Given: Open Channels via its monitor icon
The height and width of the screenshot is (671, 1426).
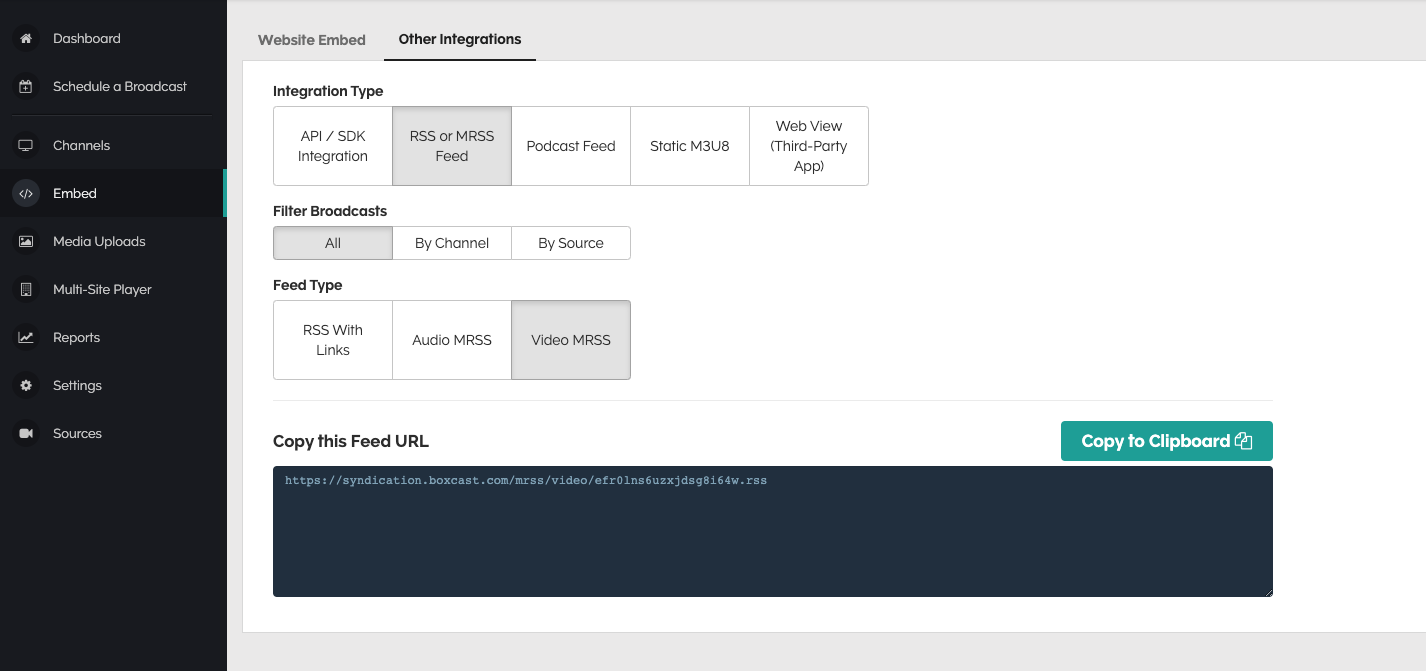Looking at the screenshot, I should [26, 145].
